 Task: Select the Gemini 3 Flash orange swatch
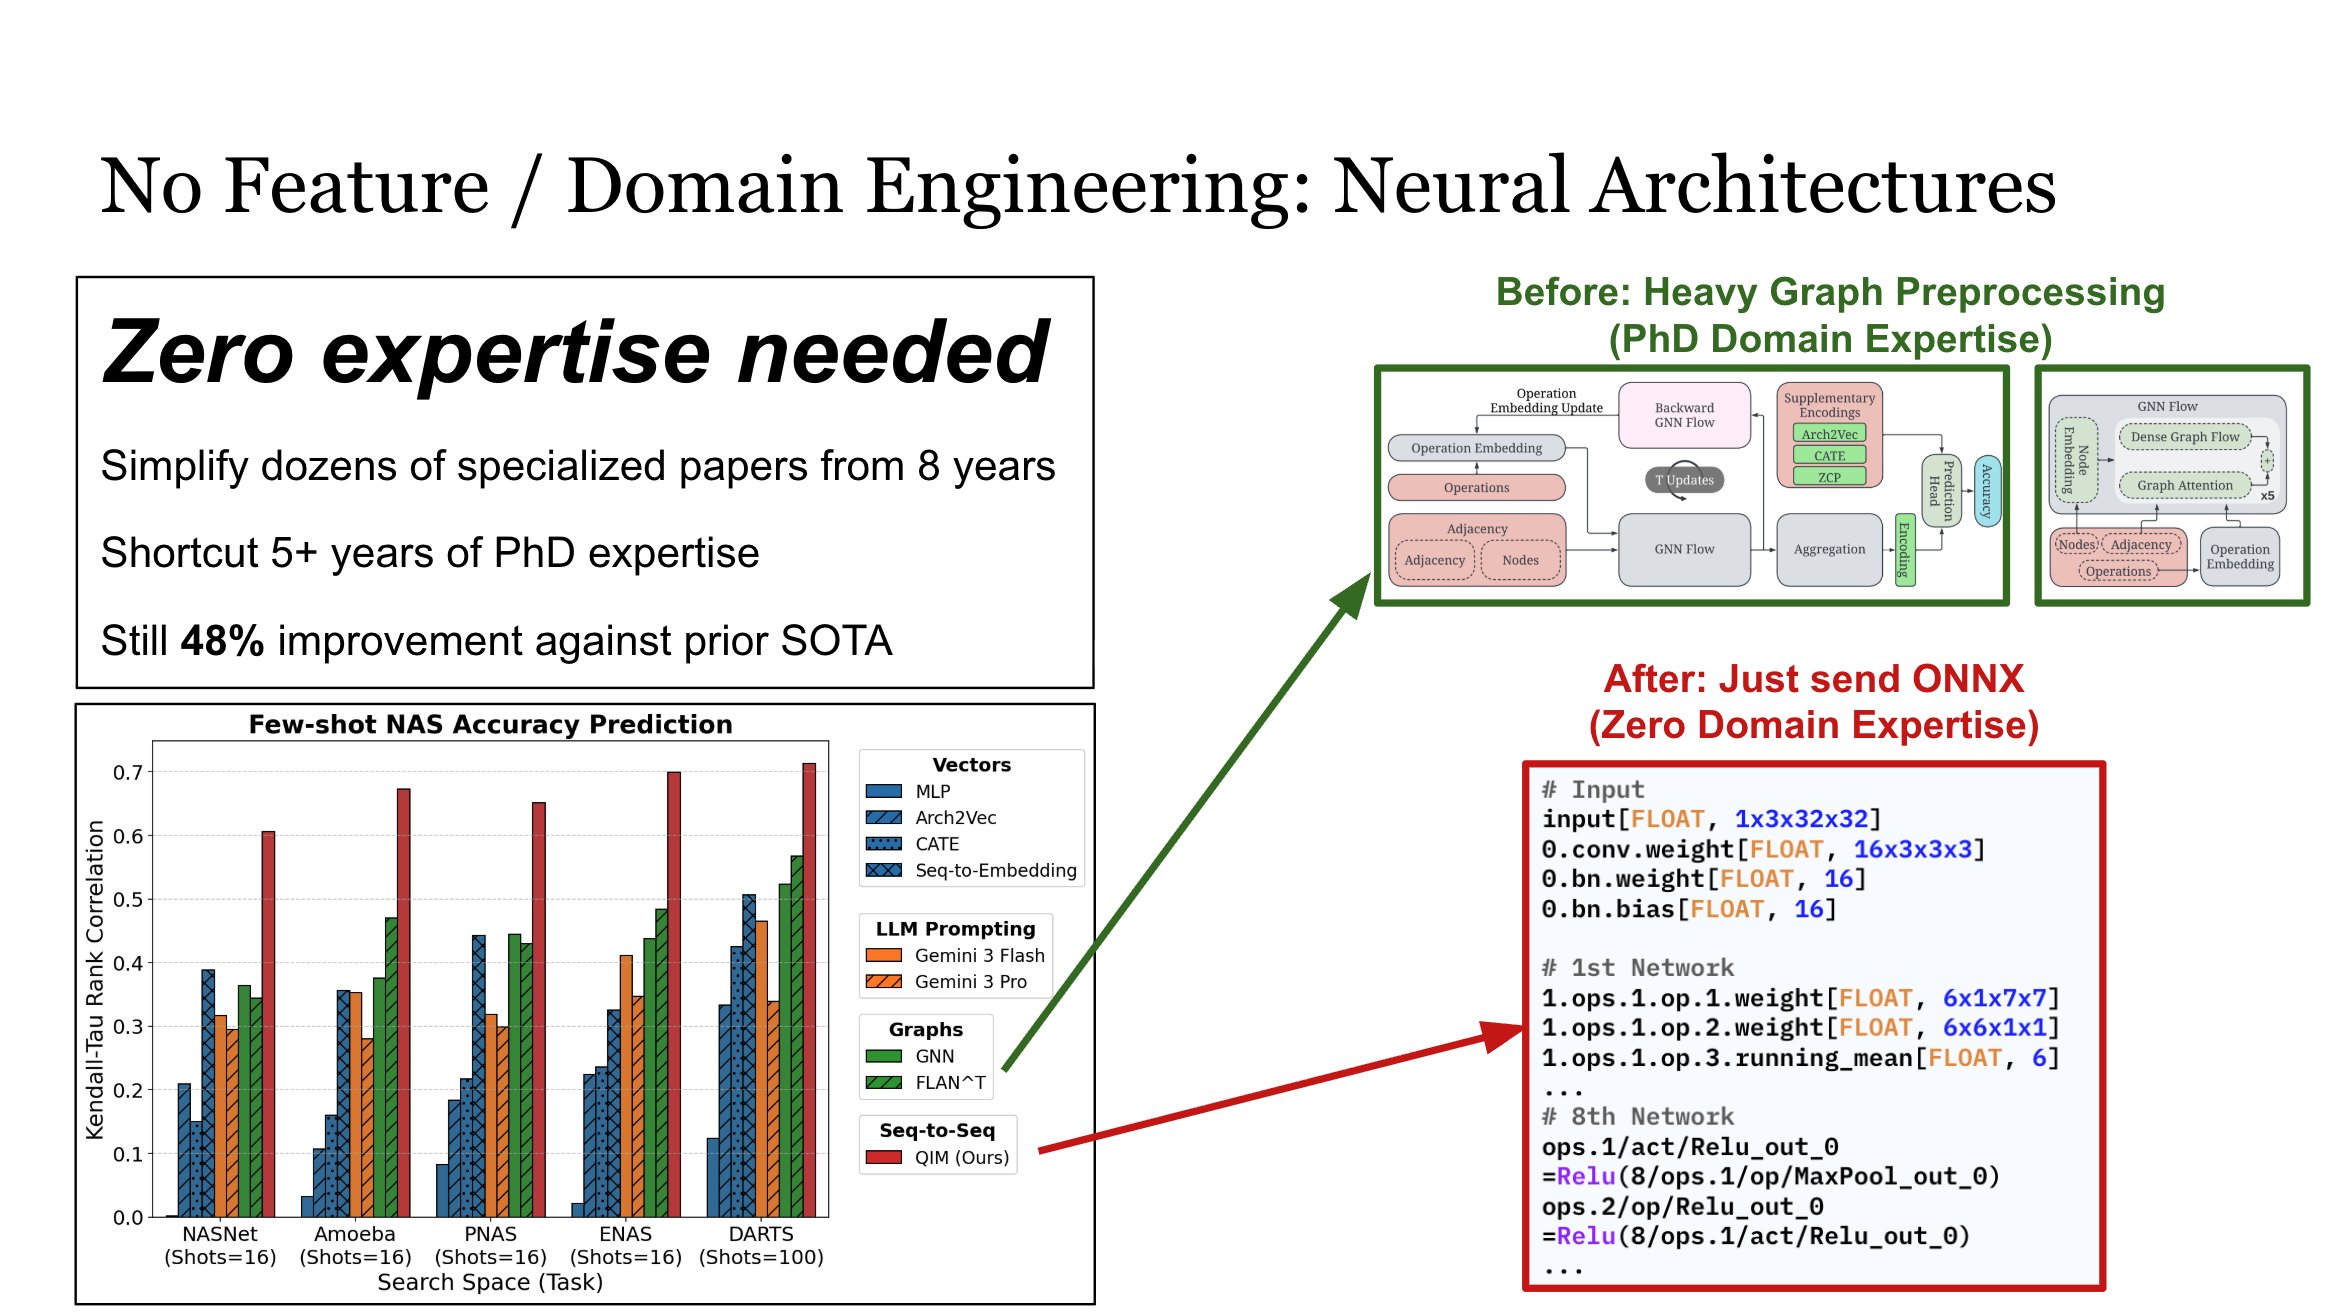coord(883,955)
